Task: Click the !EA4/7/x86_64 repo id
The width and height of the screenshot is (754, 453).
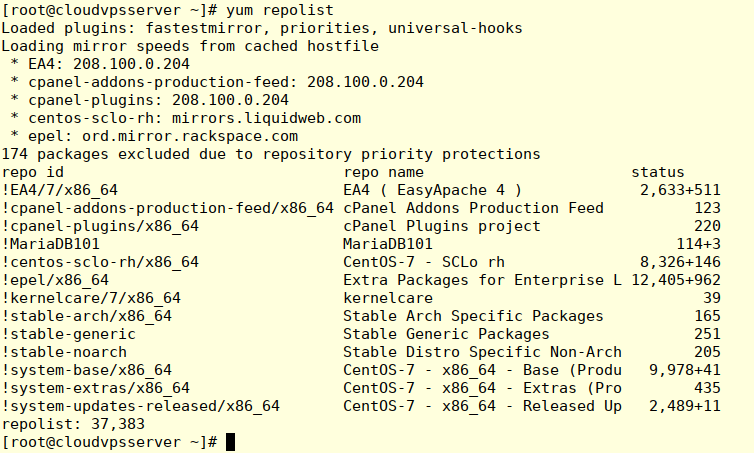Action: [60, 190]
